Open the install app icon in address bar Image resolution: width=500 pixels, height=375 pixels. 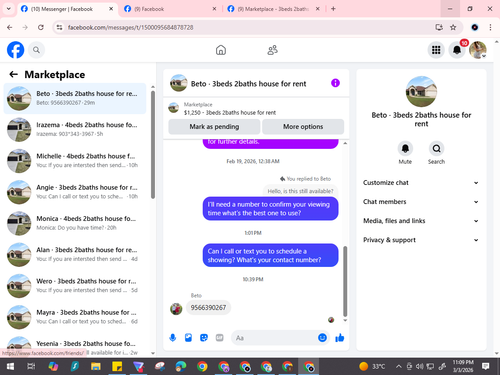point(439,27)
